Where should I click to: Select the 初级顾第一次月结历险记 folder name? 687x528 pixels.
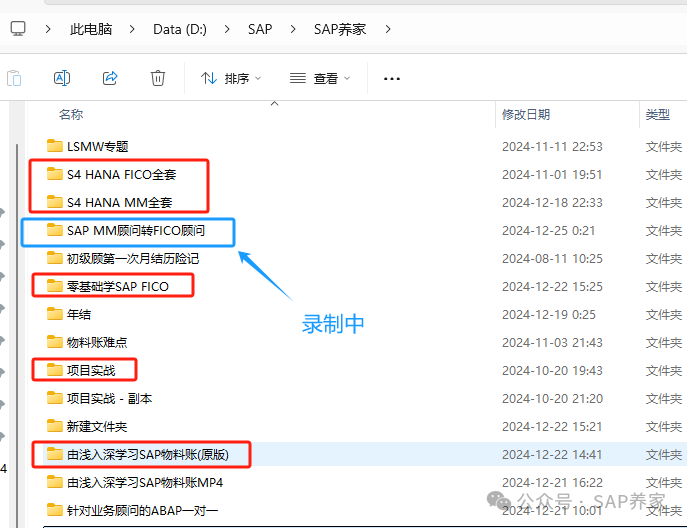coord(133,259)
